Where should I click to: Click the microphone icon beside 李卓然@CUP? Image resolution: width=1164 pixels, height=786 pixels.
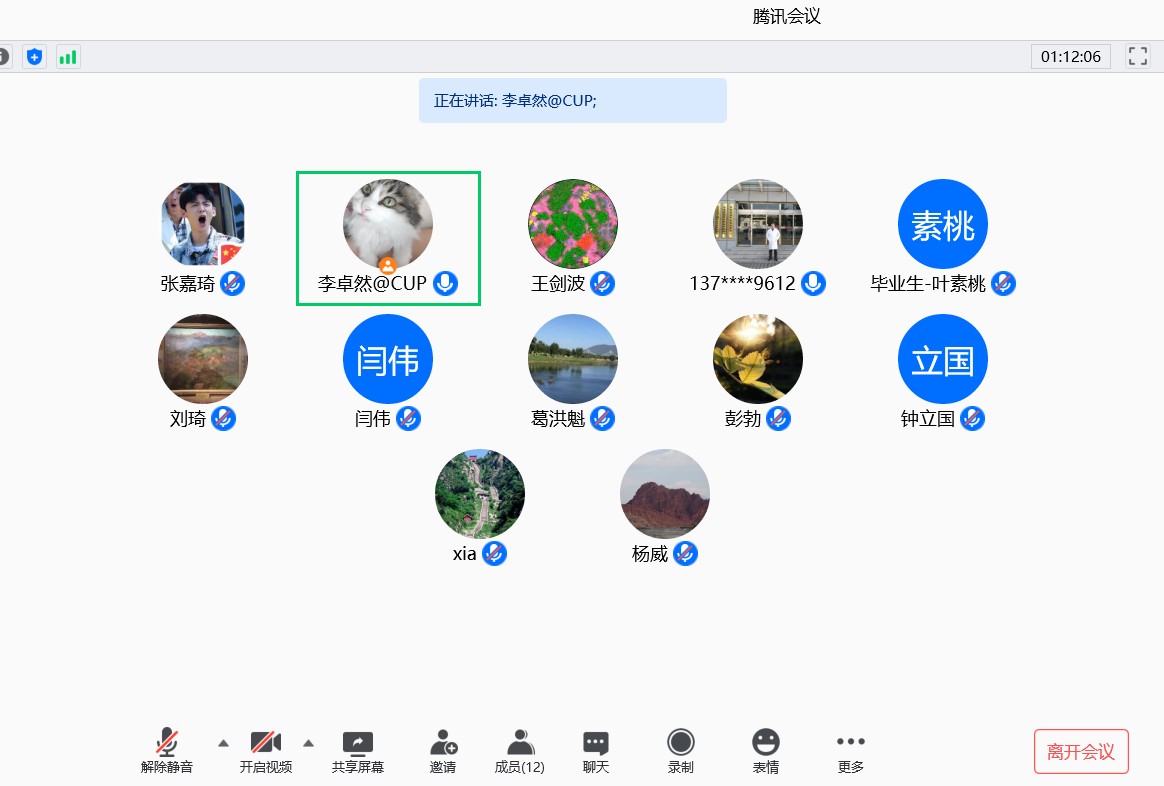coord(446,284)
